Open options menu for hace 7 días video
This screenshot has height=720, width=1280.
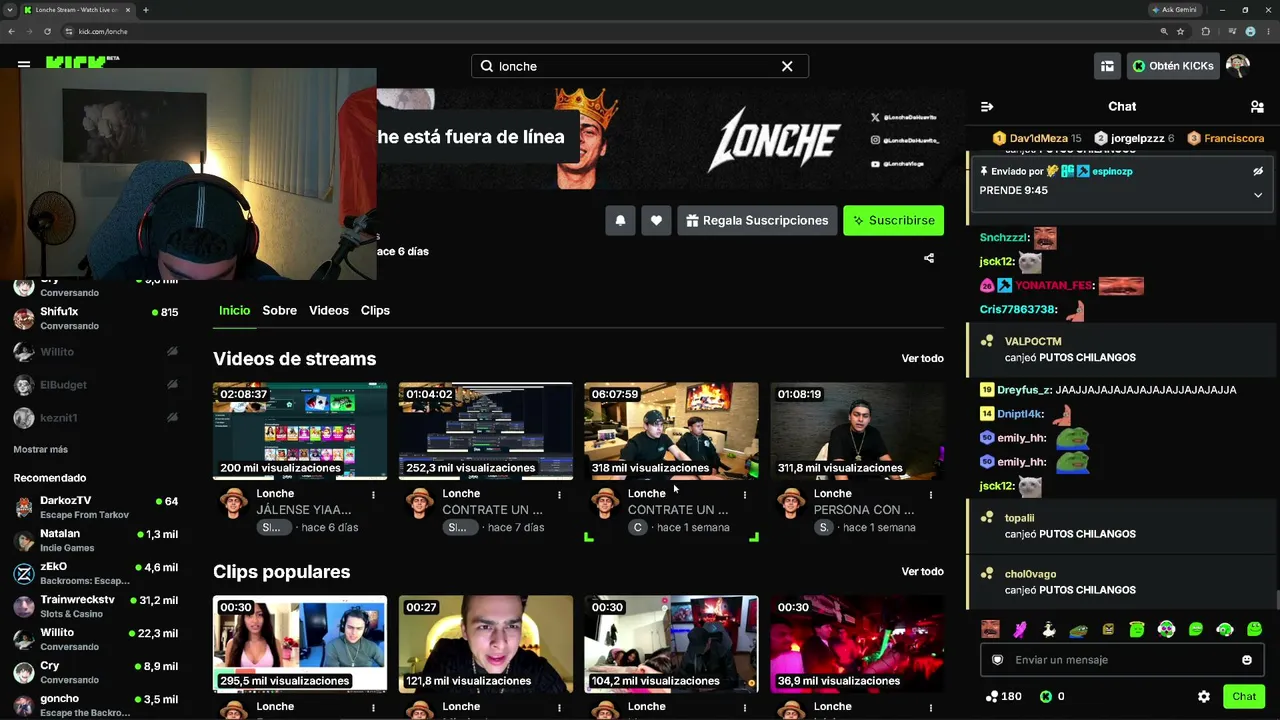tap(559, 495)
